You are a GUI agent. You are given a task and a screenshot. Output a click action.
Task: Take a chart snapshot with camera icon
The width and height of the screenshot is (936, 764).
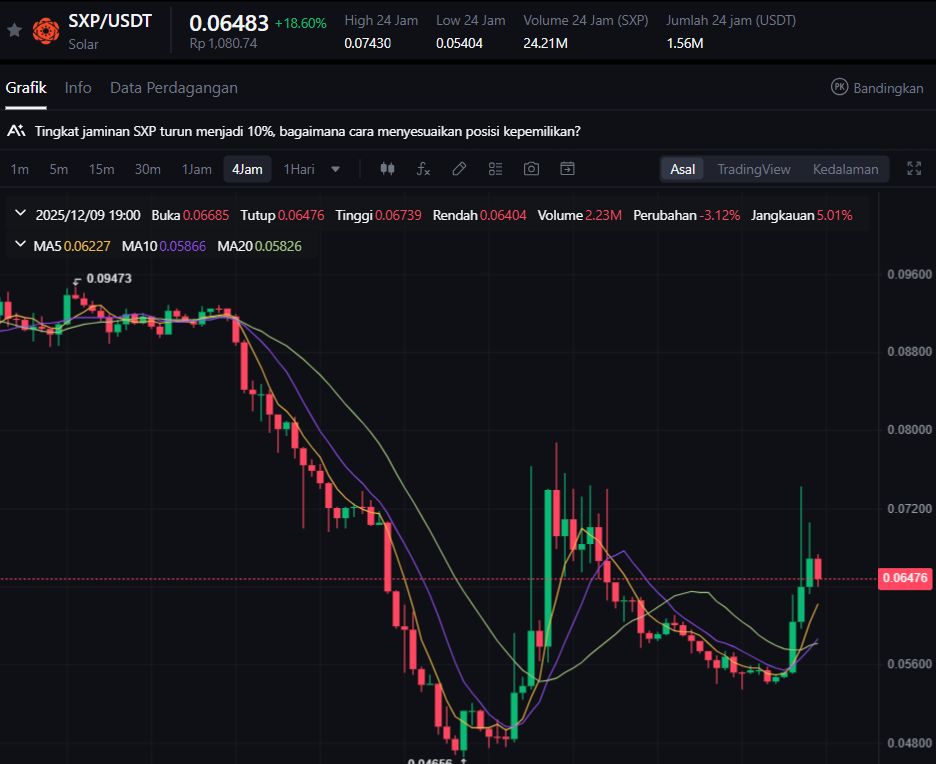tap(531, 169)
